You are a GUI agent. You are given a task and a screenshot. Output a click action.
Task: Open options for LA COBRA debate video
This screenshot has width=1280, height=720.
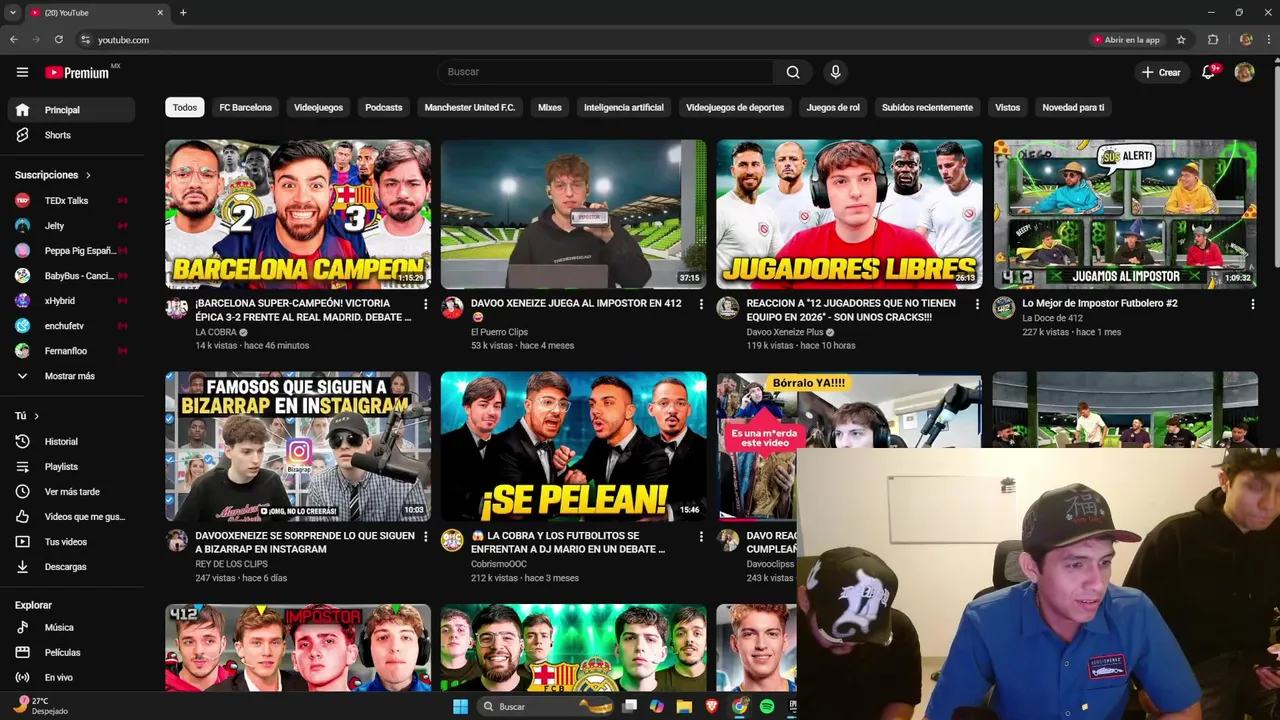tap(701, 537)
